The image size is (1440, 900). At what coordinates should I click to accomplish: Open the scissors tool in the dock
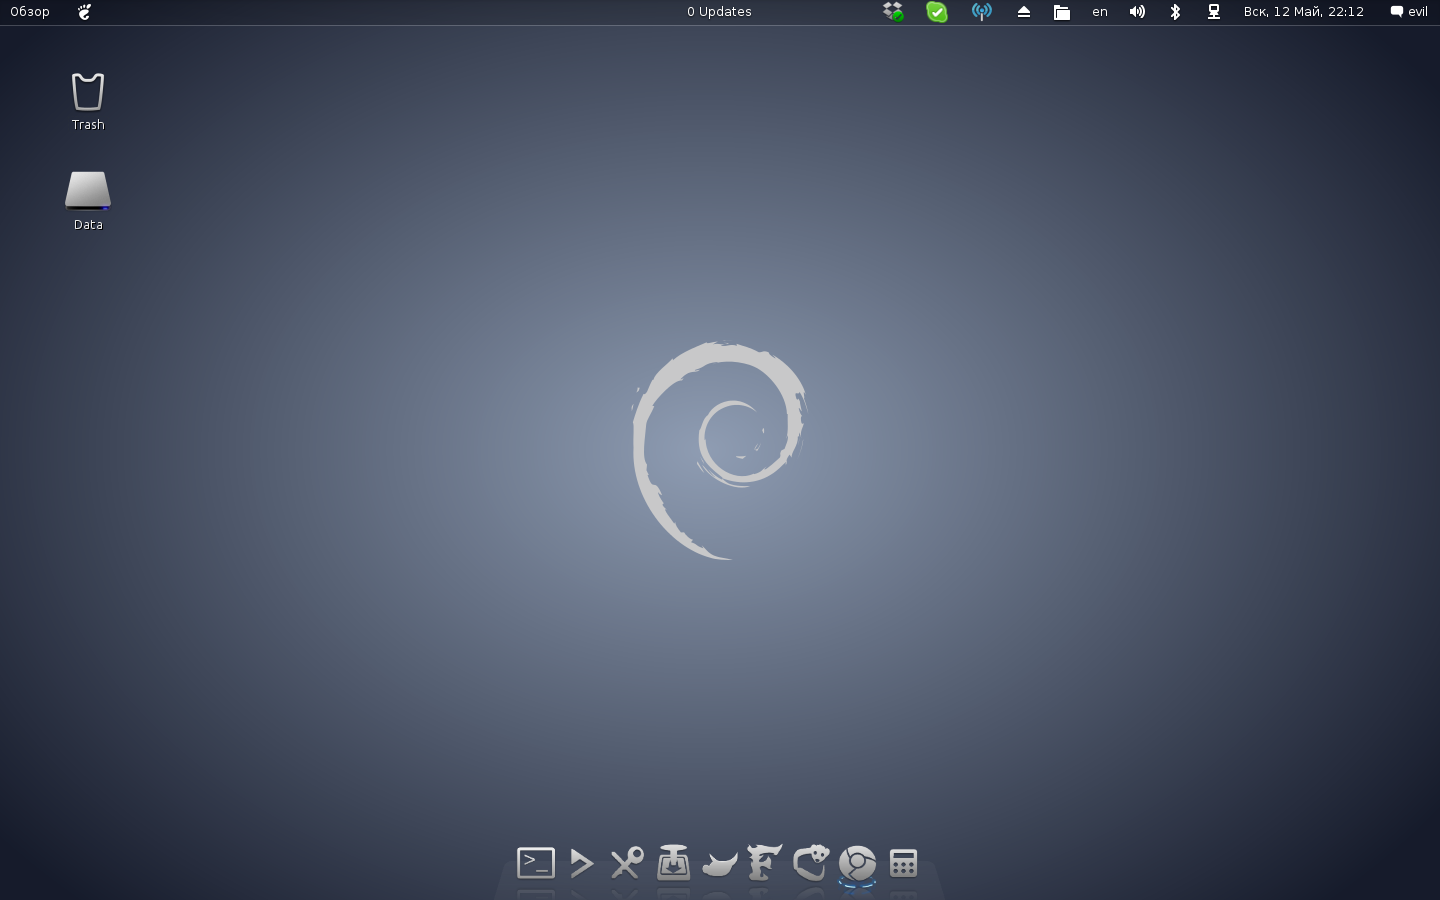627,862
